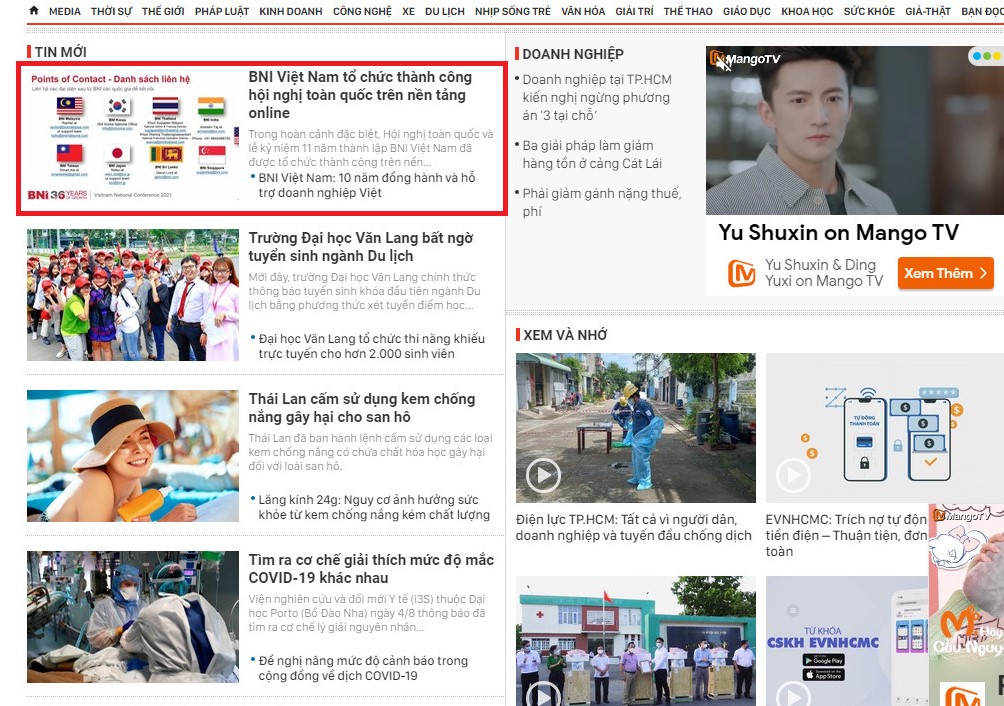Click the CSKH EVNHCMC video thumbnail
1004x706 pixels.
pos(846,641)
